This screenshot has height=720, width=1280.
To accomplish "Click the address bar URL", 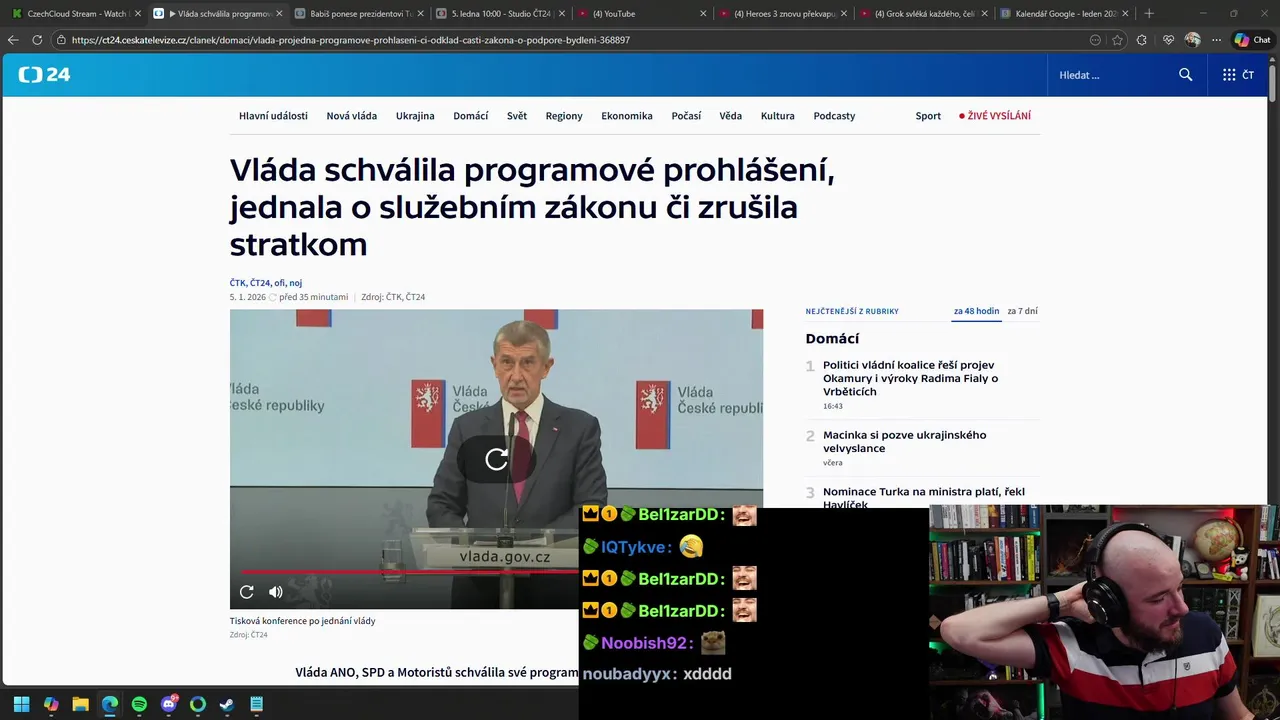I will (350, 40).
